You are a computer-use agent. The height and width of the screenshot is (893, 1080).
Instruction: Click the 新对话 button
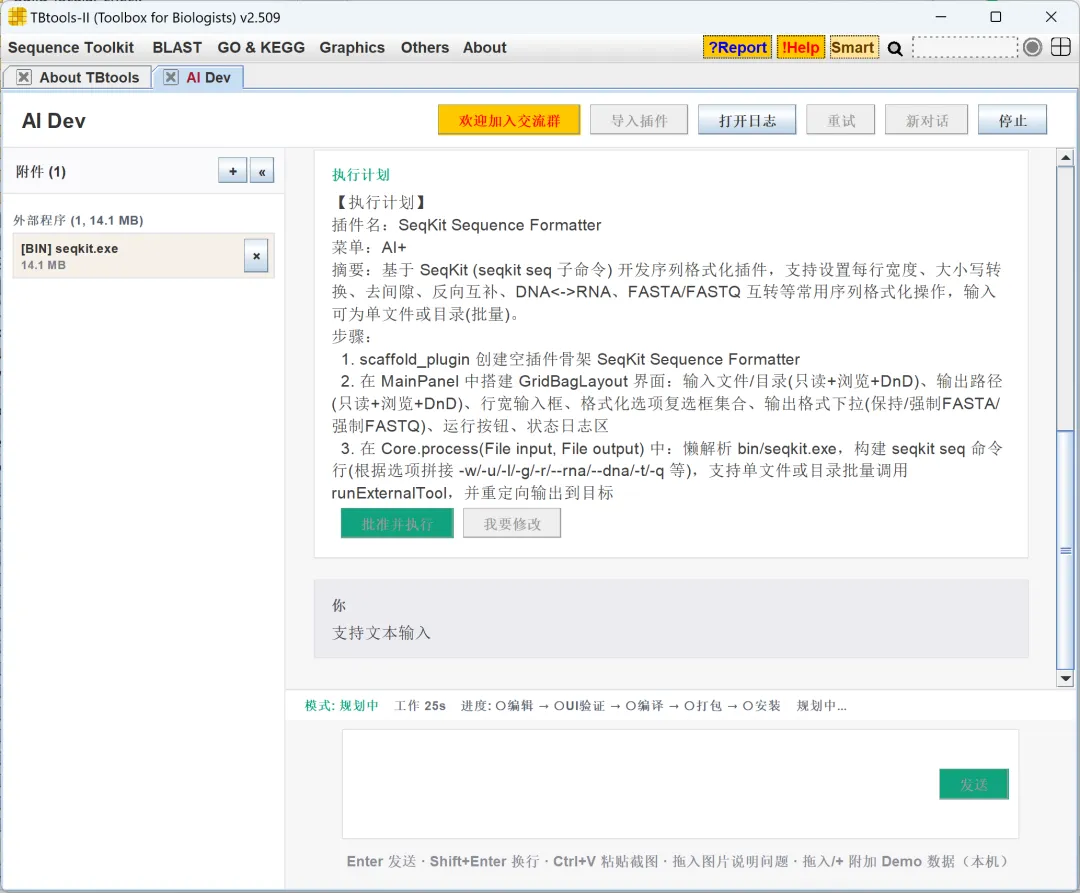926,120
